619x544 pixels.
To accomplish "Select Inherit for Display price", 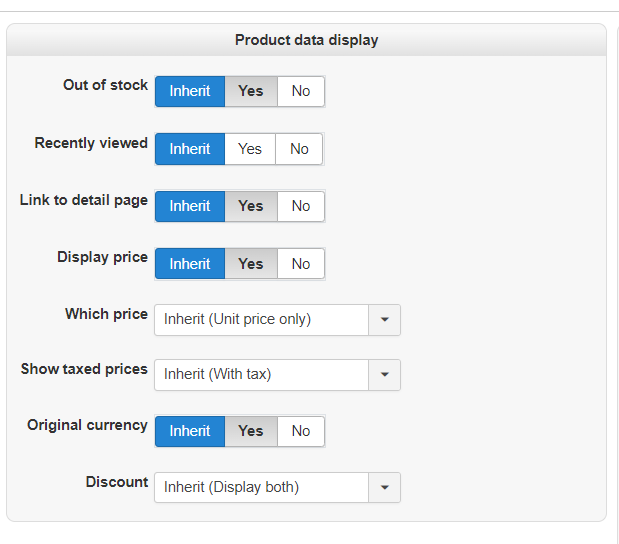I will point(190,264).
